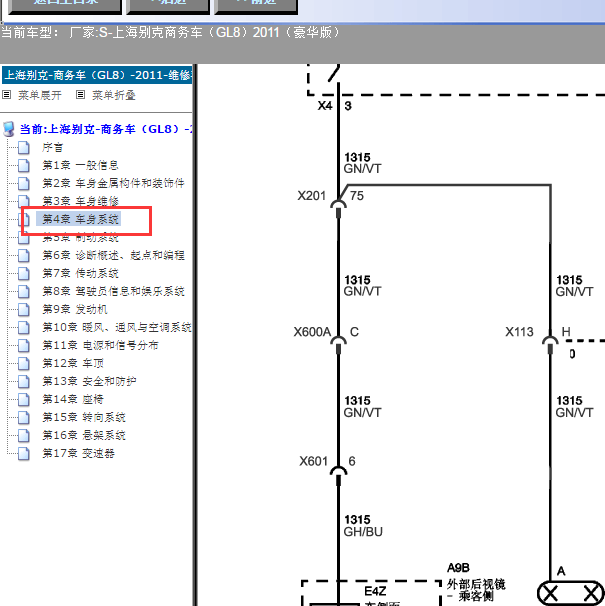The width and height of the screenshot is (605, 606).
Task: Click the 返回主目录 button at top
Action: coord(65,7)
